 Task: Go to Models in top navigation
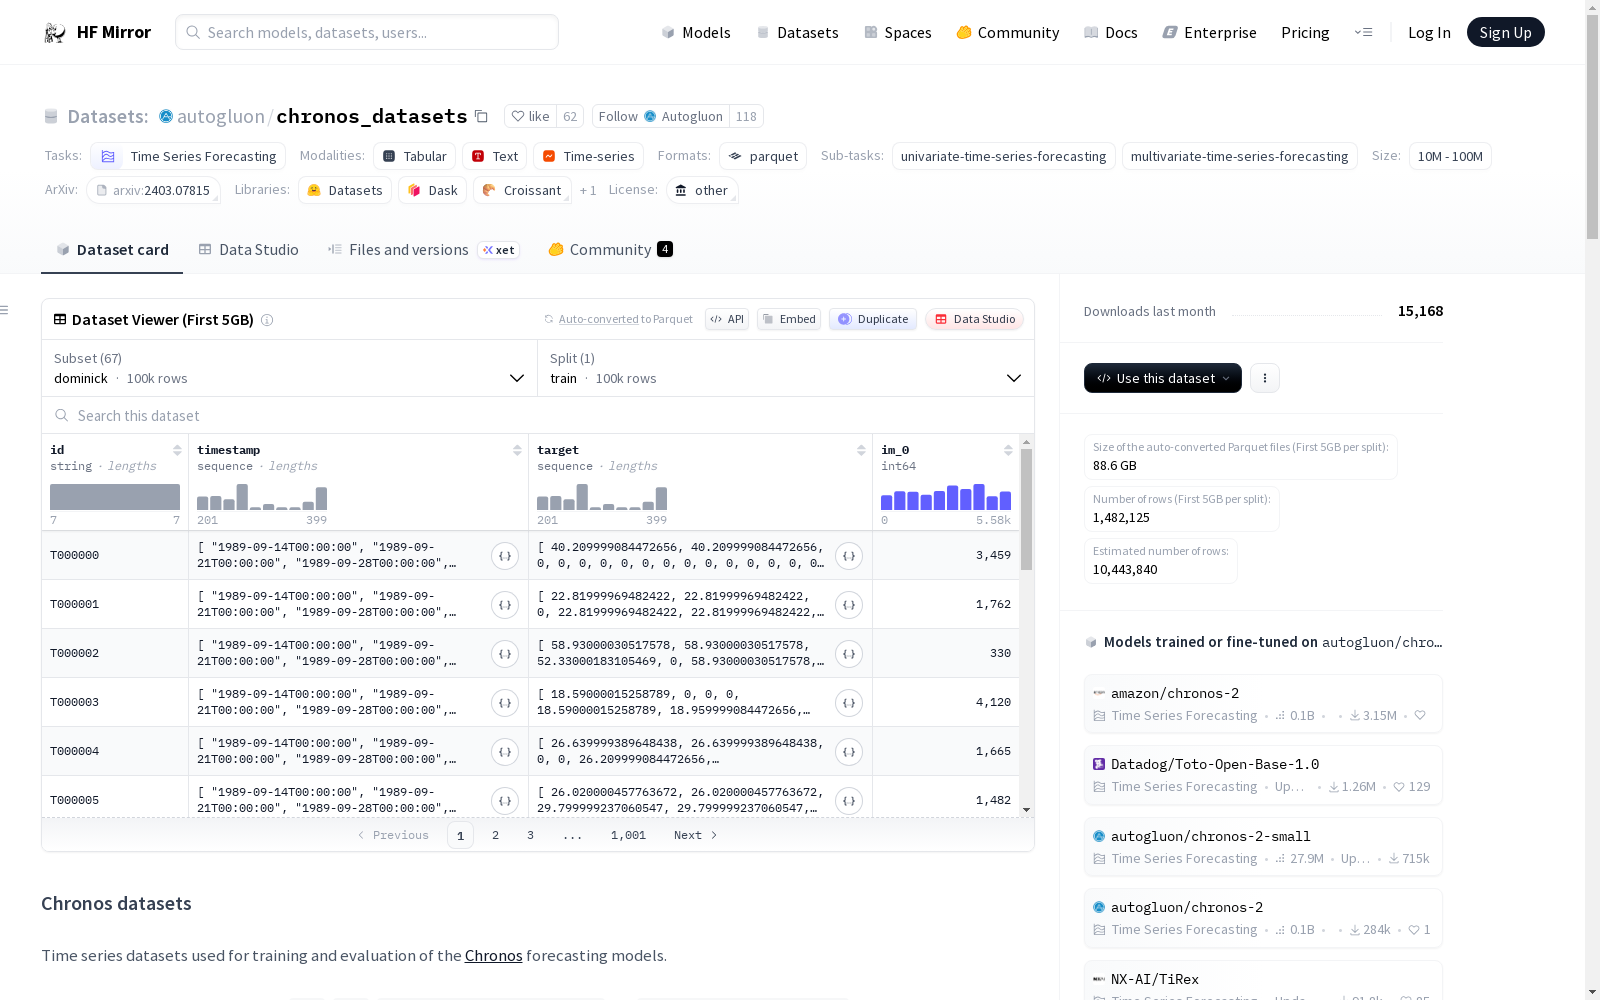696,32
